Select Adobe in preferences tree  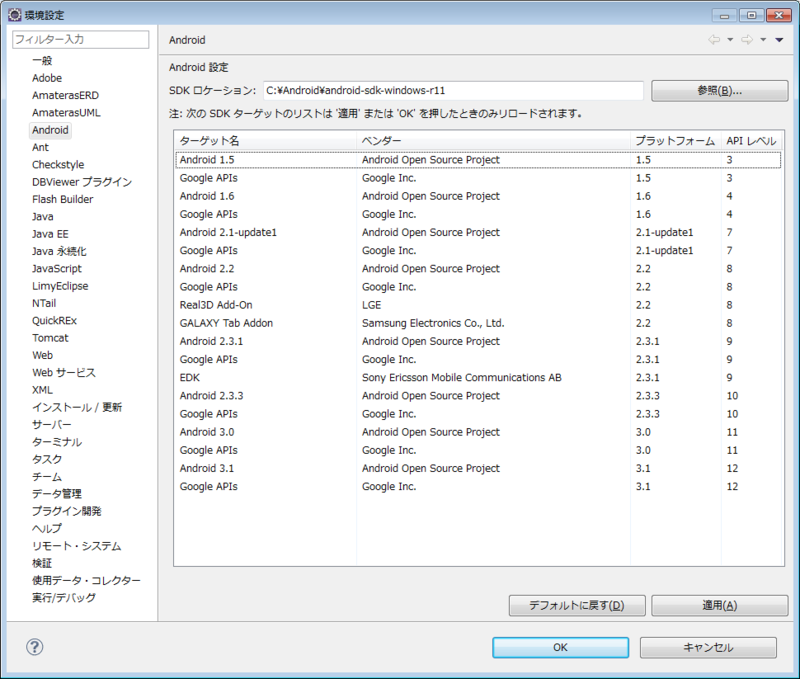[47, 78]
